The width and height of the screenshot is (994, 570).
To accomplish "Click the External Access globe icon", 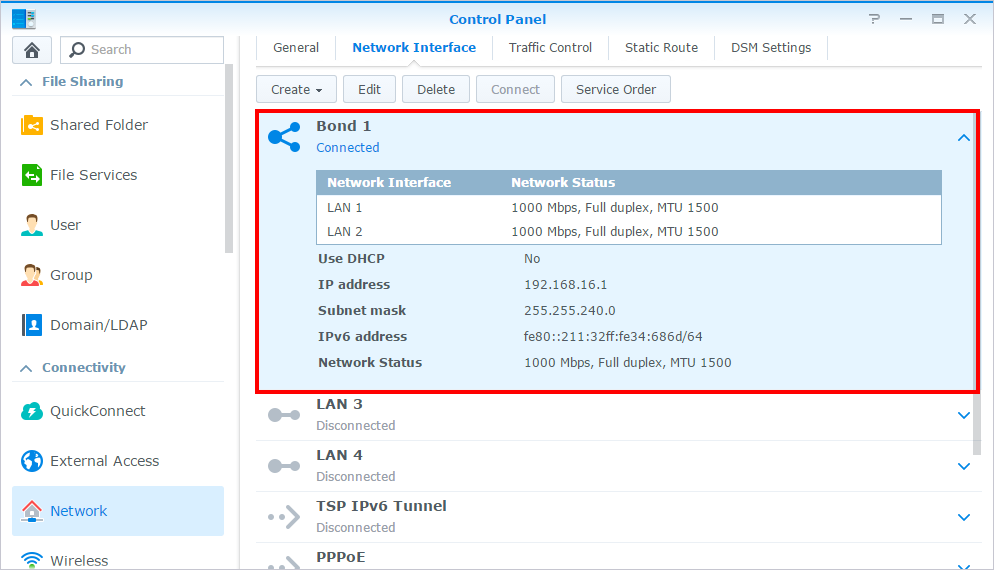I will (32, 461).
